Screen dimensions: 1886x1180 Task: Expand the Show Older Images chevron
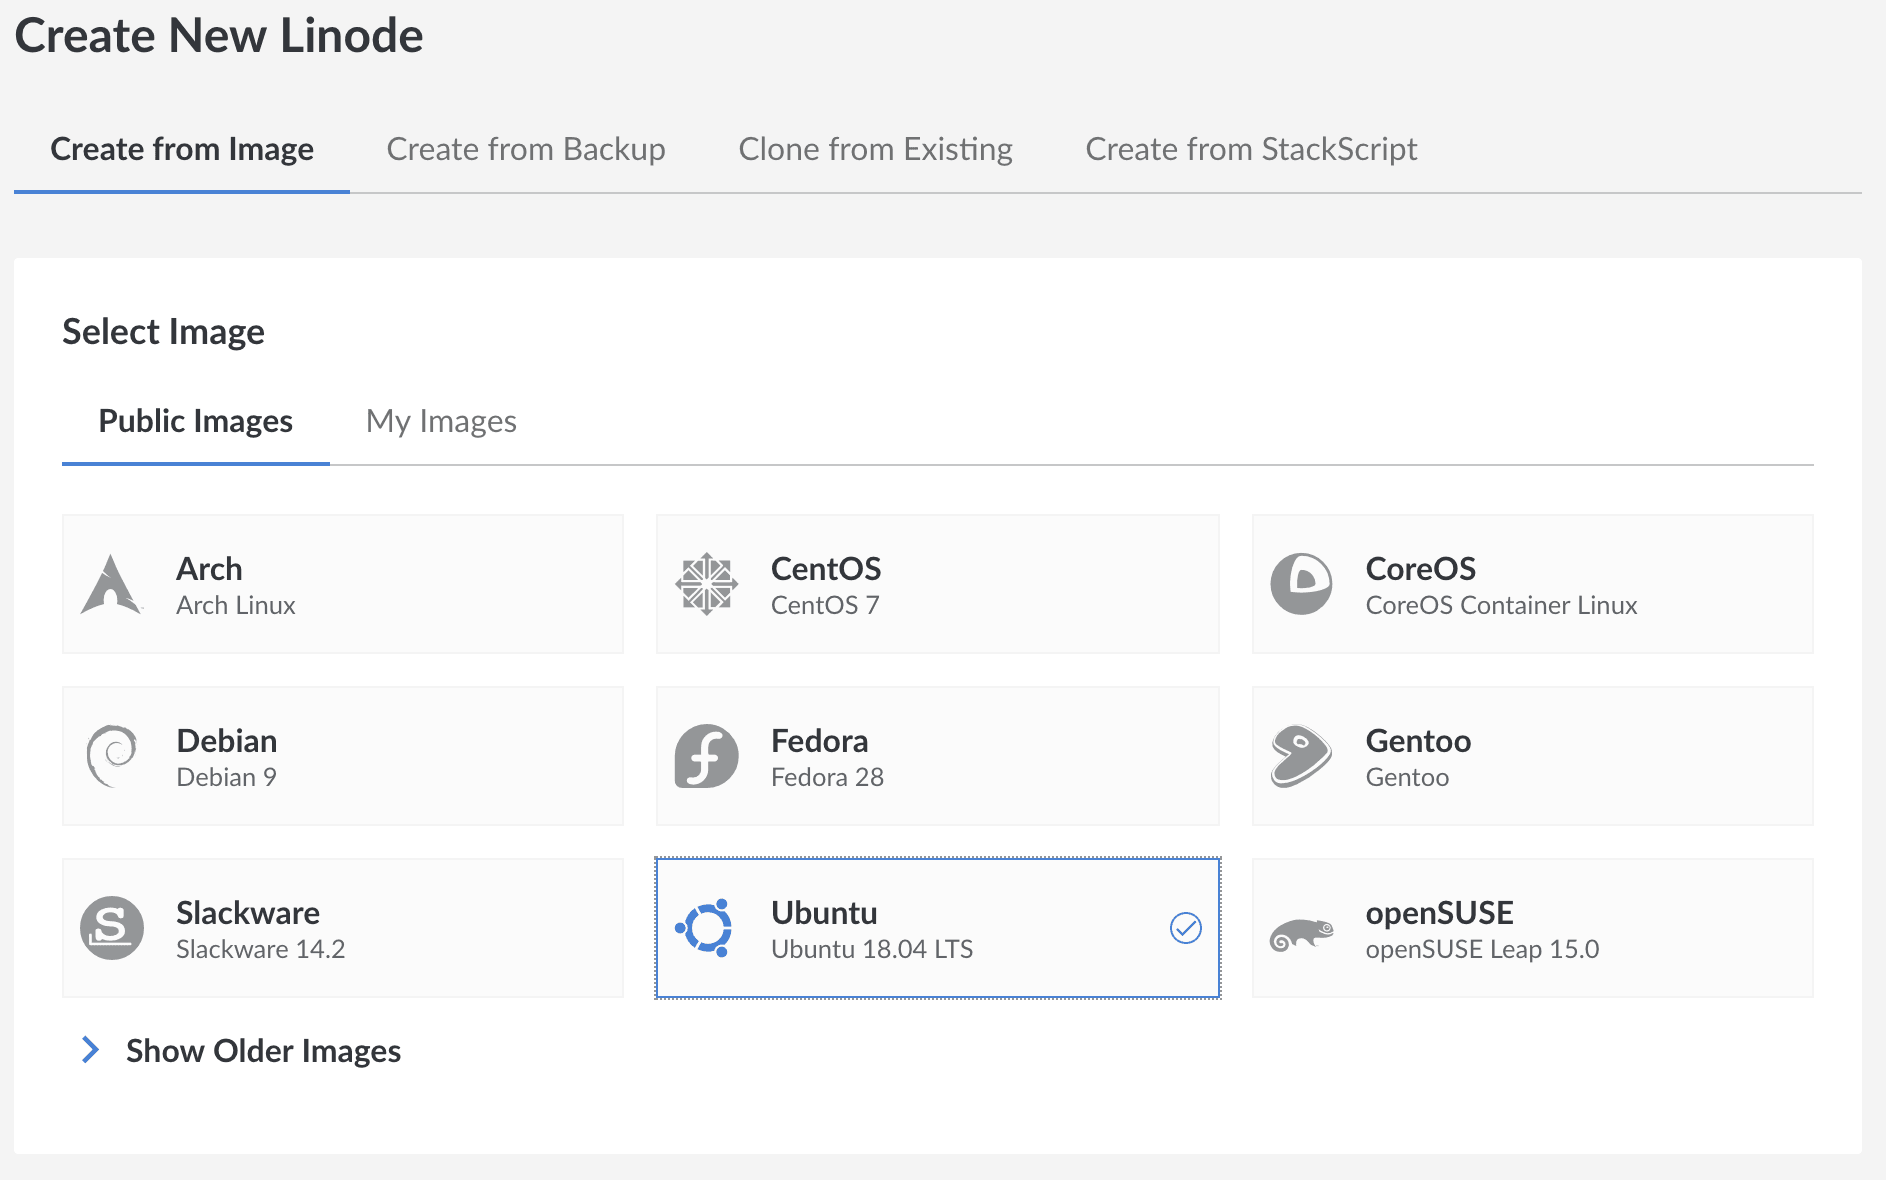tap(90, 1050)
